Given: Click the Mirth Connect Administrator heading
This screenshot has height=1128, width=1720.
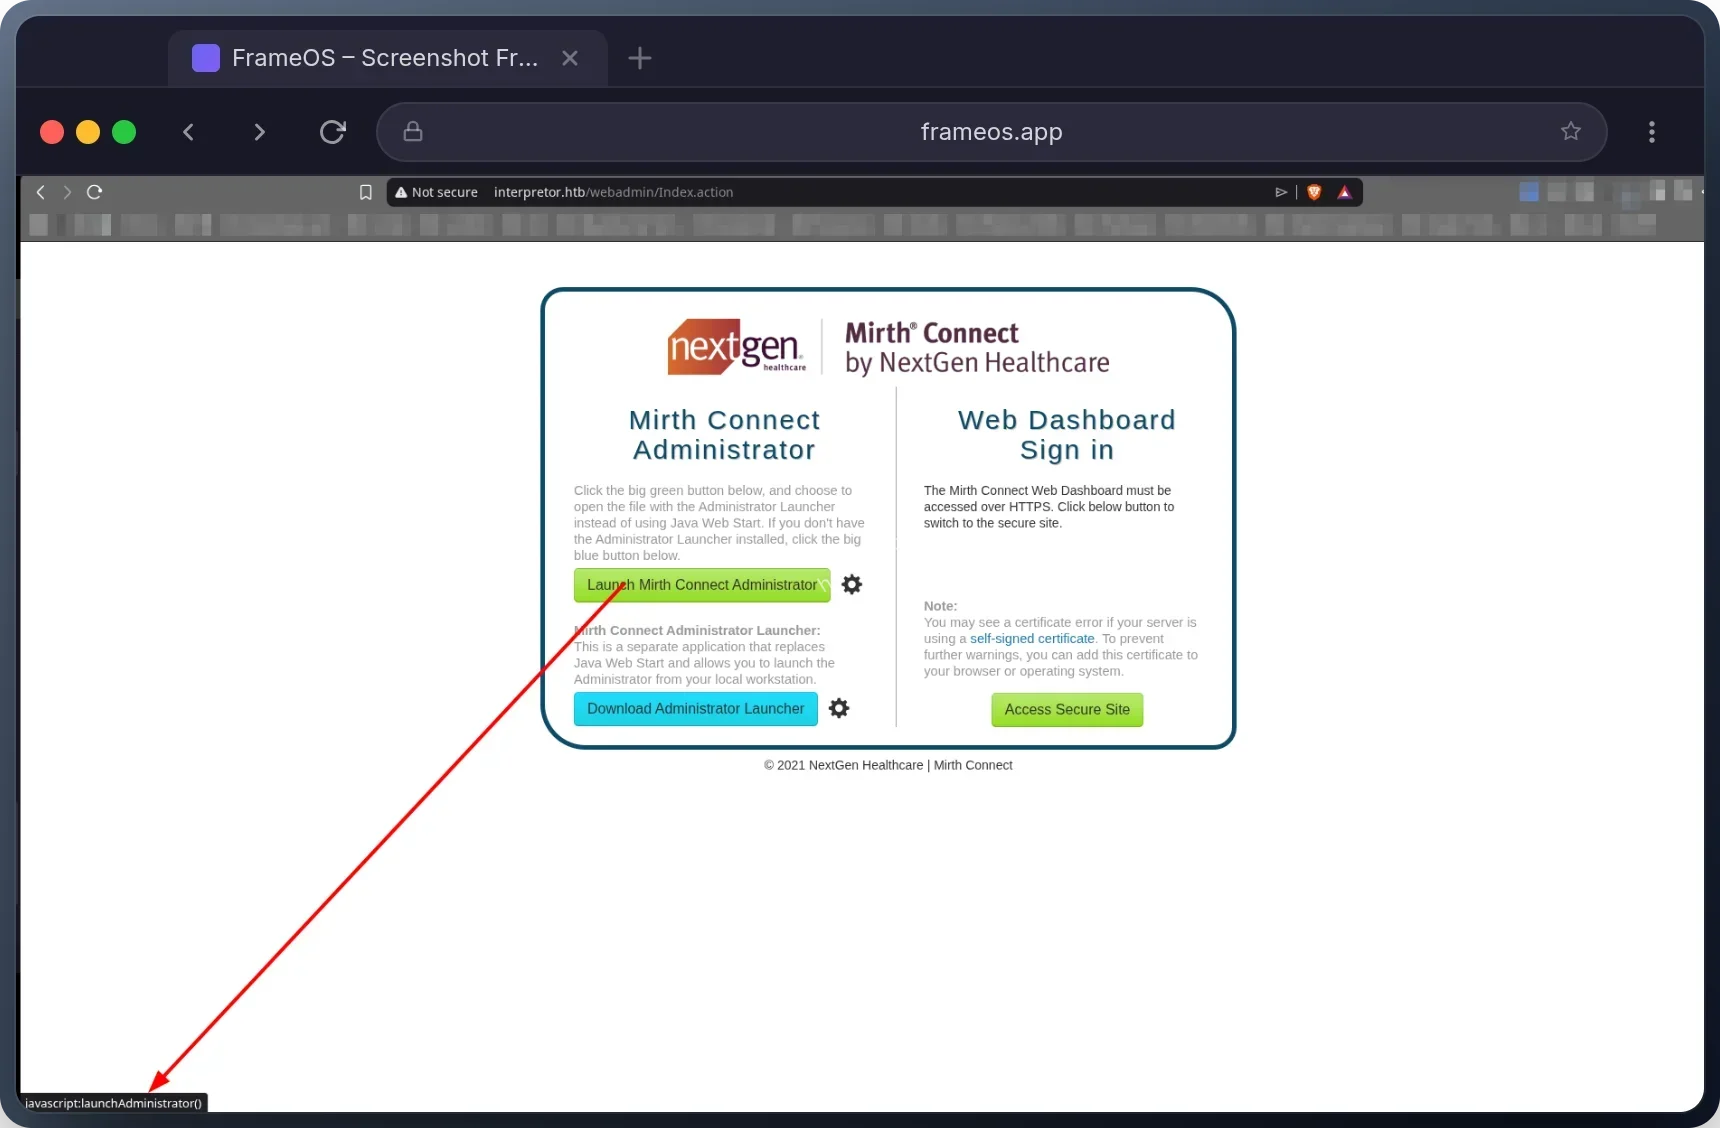Looking at the screenshot, I should (x=724, y=435).
